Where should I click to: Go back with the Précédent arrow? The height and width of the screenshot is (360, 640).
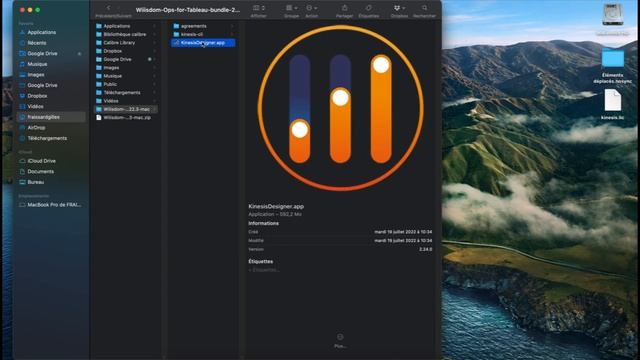108,8
